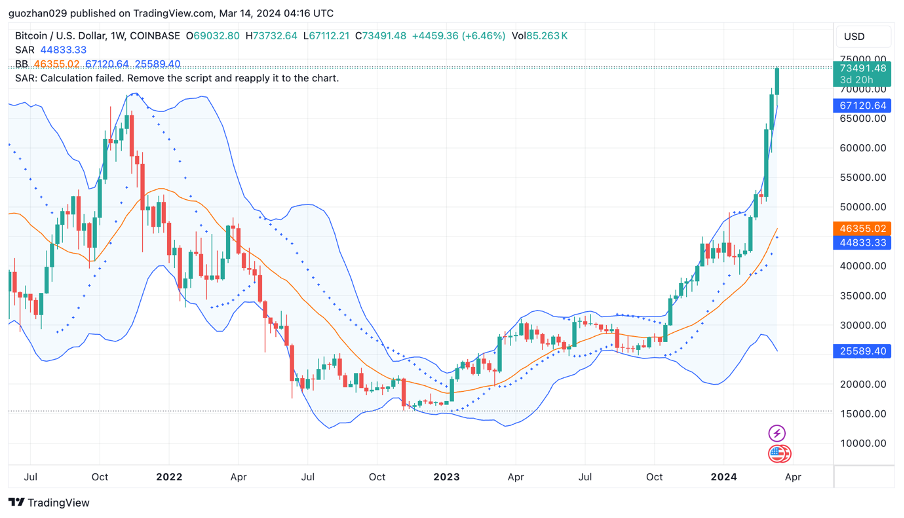Click the US flag economic event icon
904x518 pixels.
[x=777, y=454]
